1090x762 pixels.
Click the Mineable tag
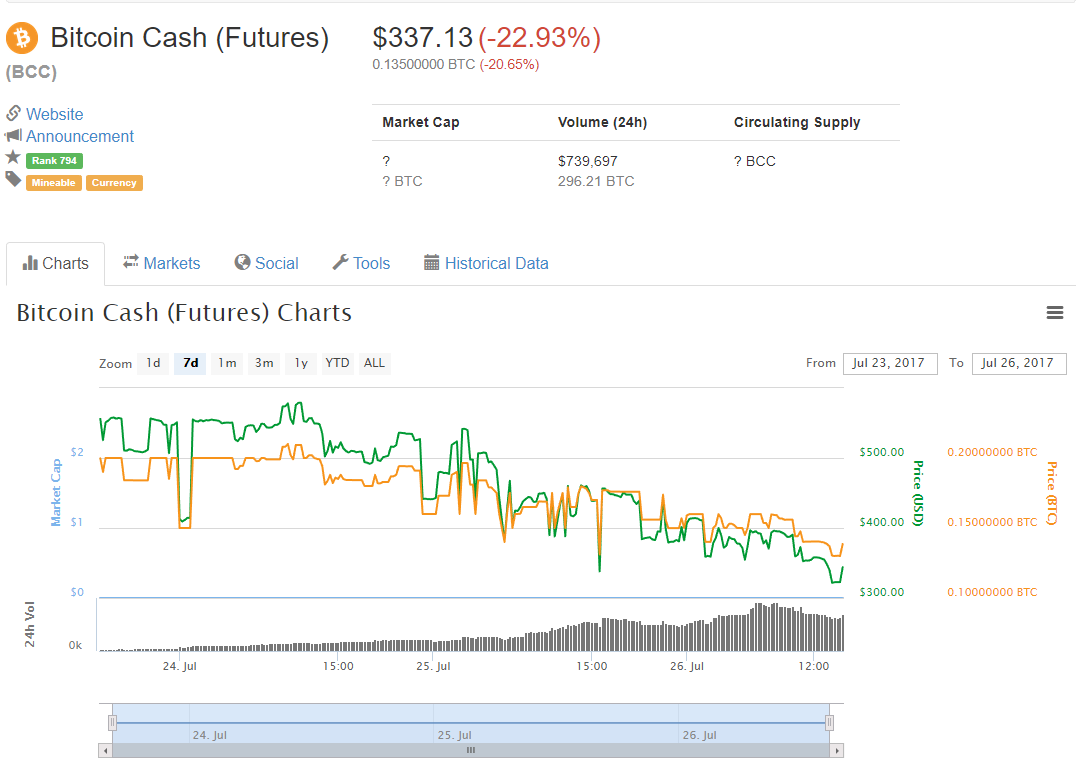54,183
